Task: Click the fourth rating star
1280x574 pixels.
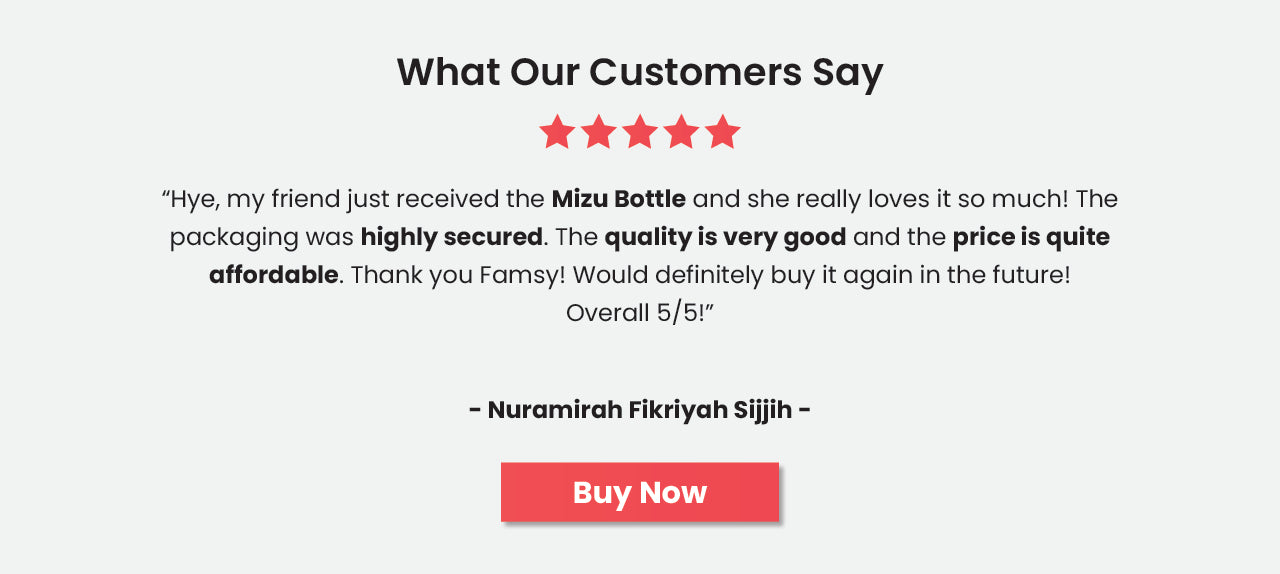Action: [681, 132]
